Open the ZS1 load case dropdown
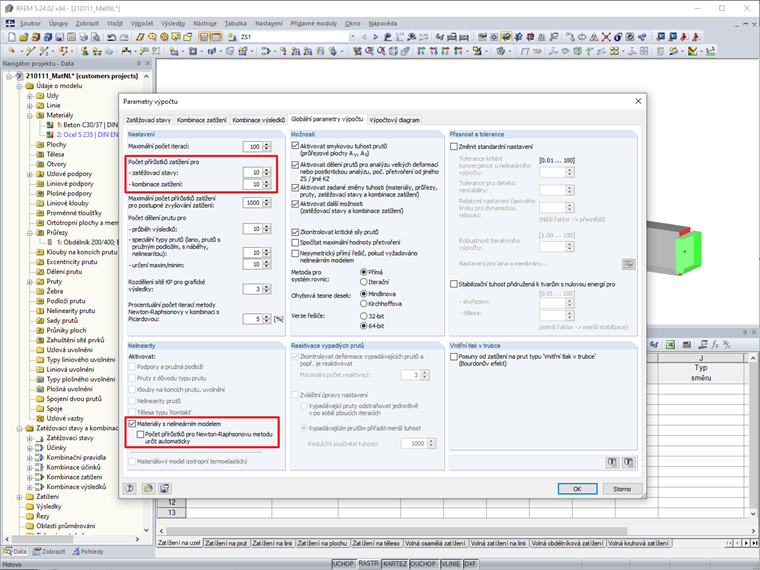The image size is (760, 570). click(x=352, y=37)
